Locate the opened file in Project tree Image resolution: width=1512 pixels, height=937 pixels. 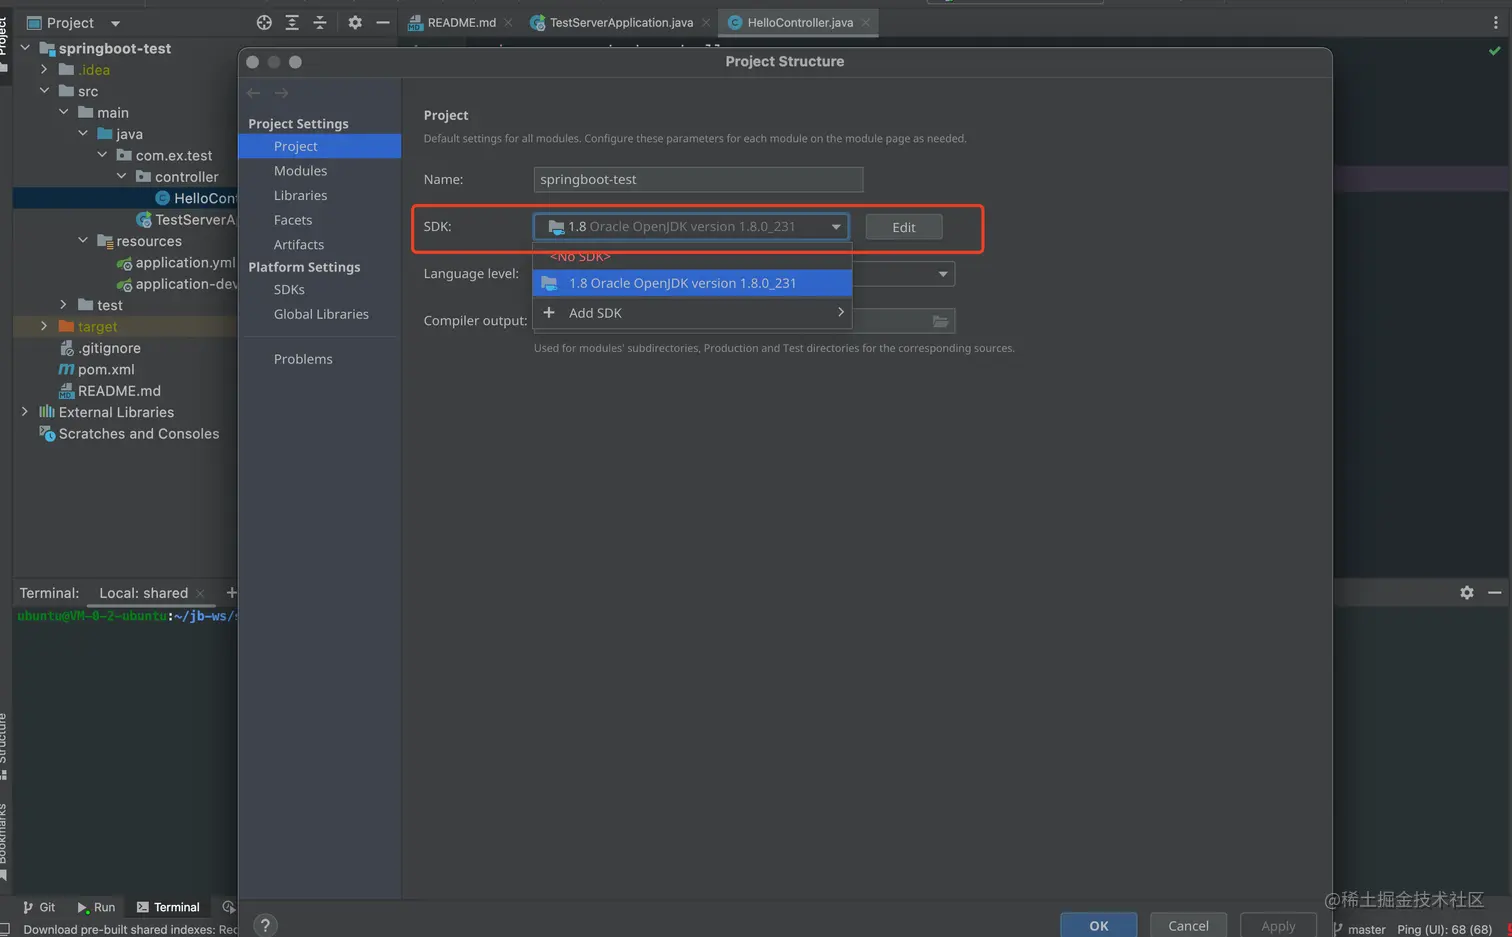click(x=264, y=22)
